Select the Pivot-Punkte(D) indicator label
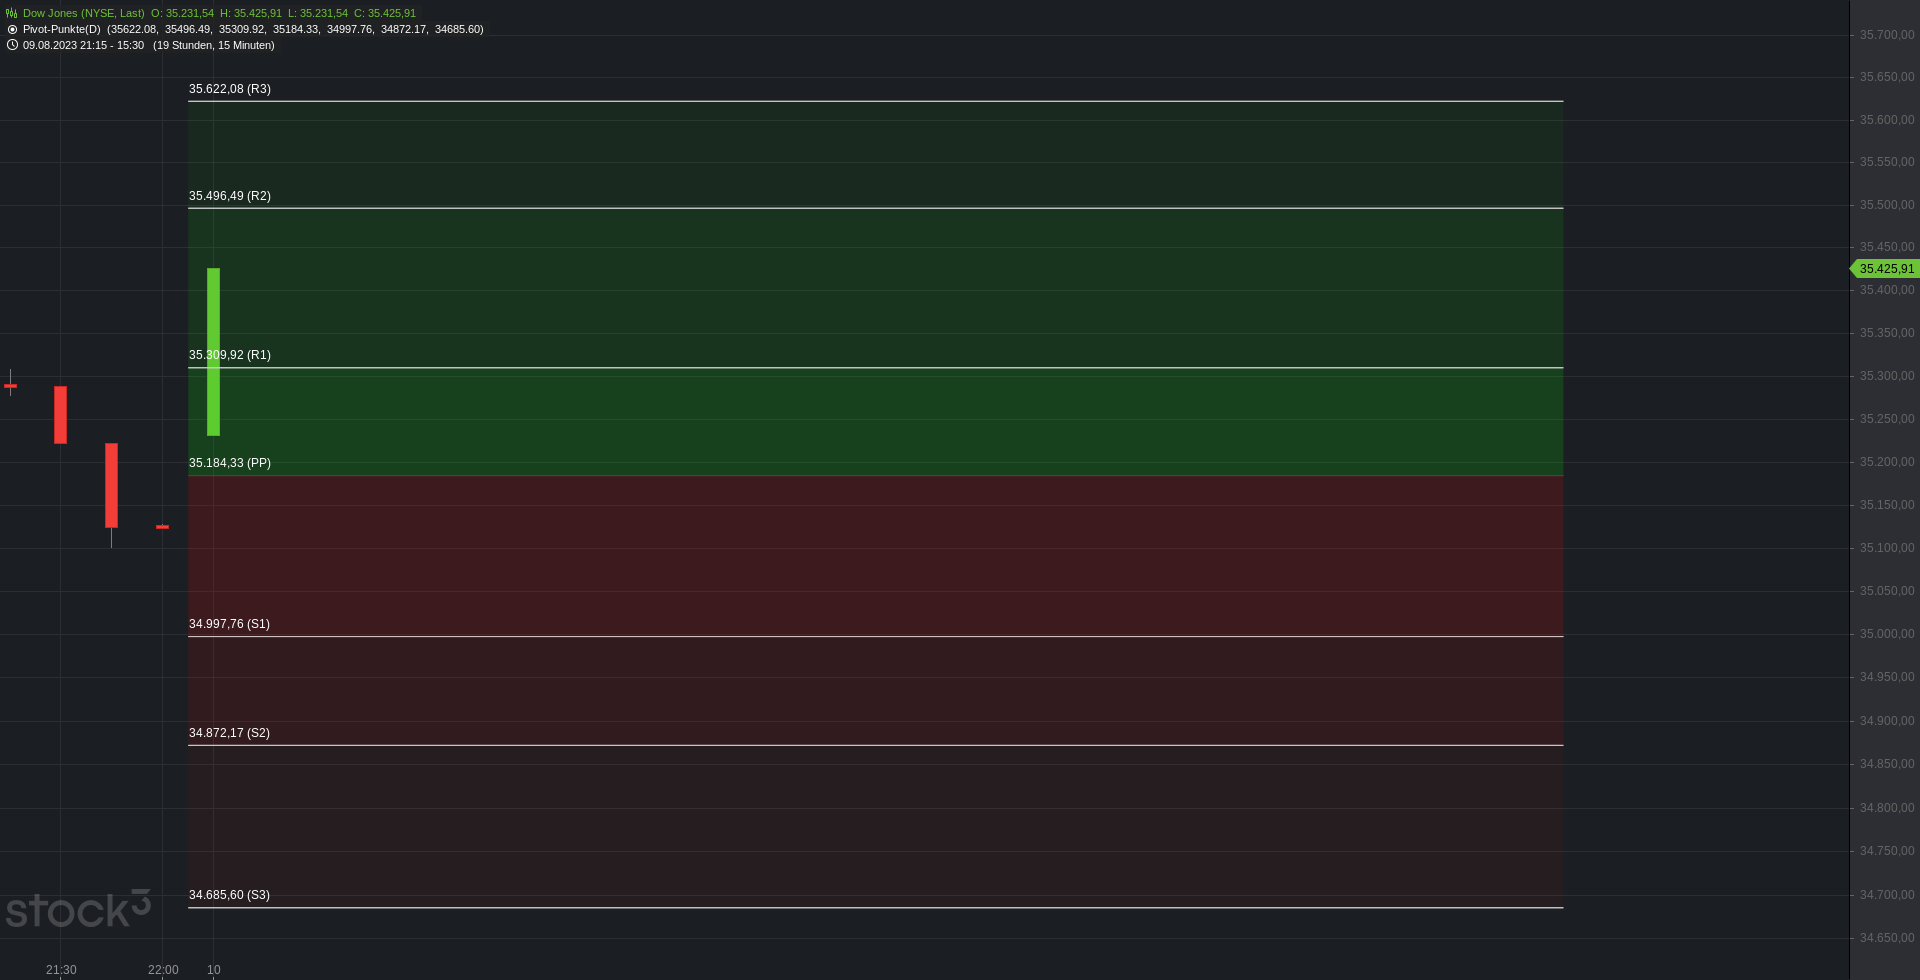The width and height of the screenshot is (1920, 980). pos(62,29)
